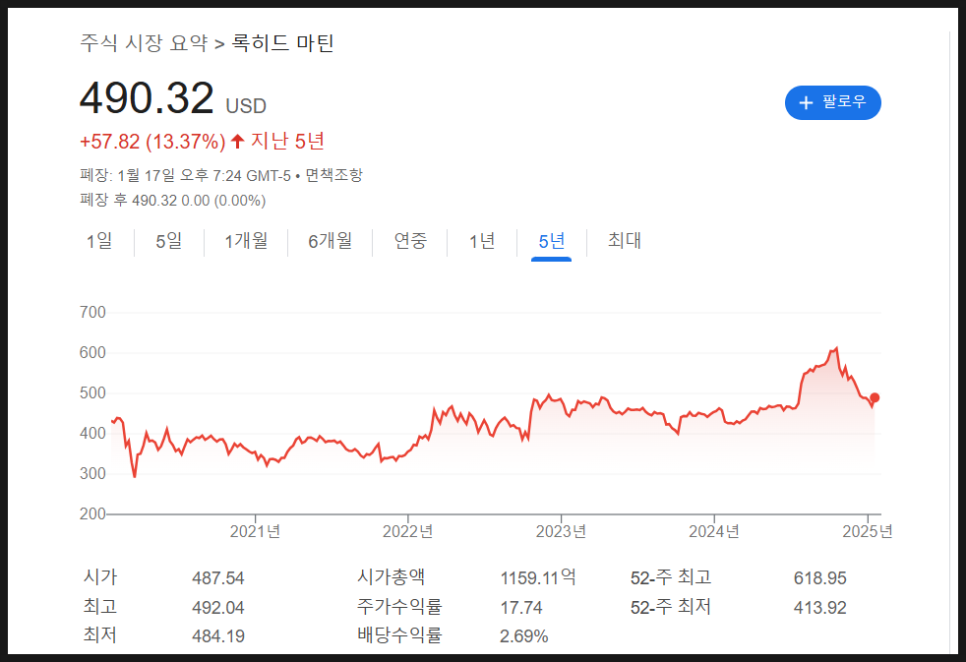Click the 2022년 x-axis label

[408, 531]
